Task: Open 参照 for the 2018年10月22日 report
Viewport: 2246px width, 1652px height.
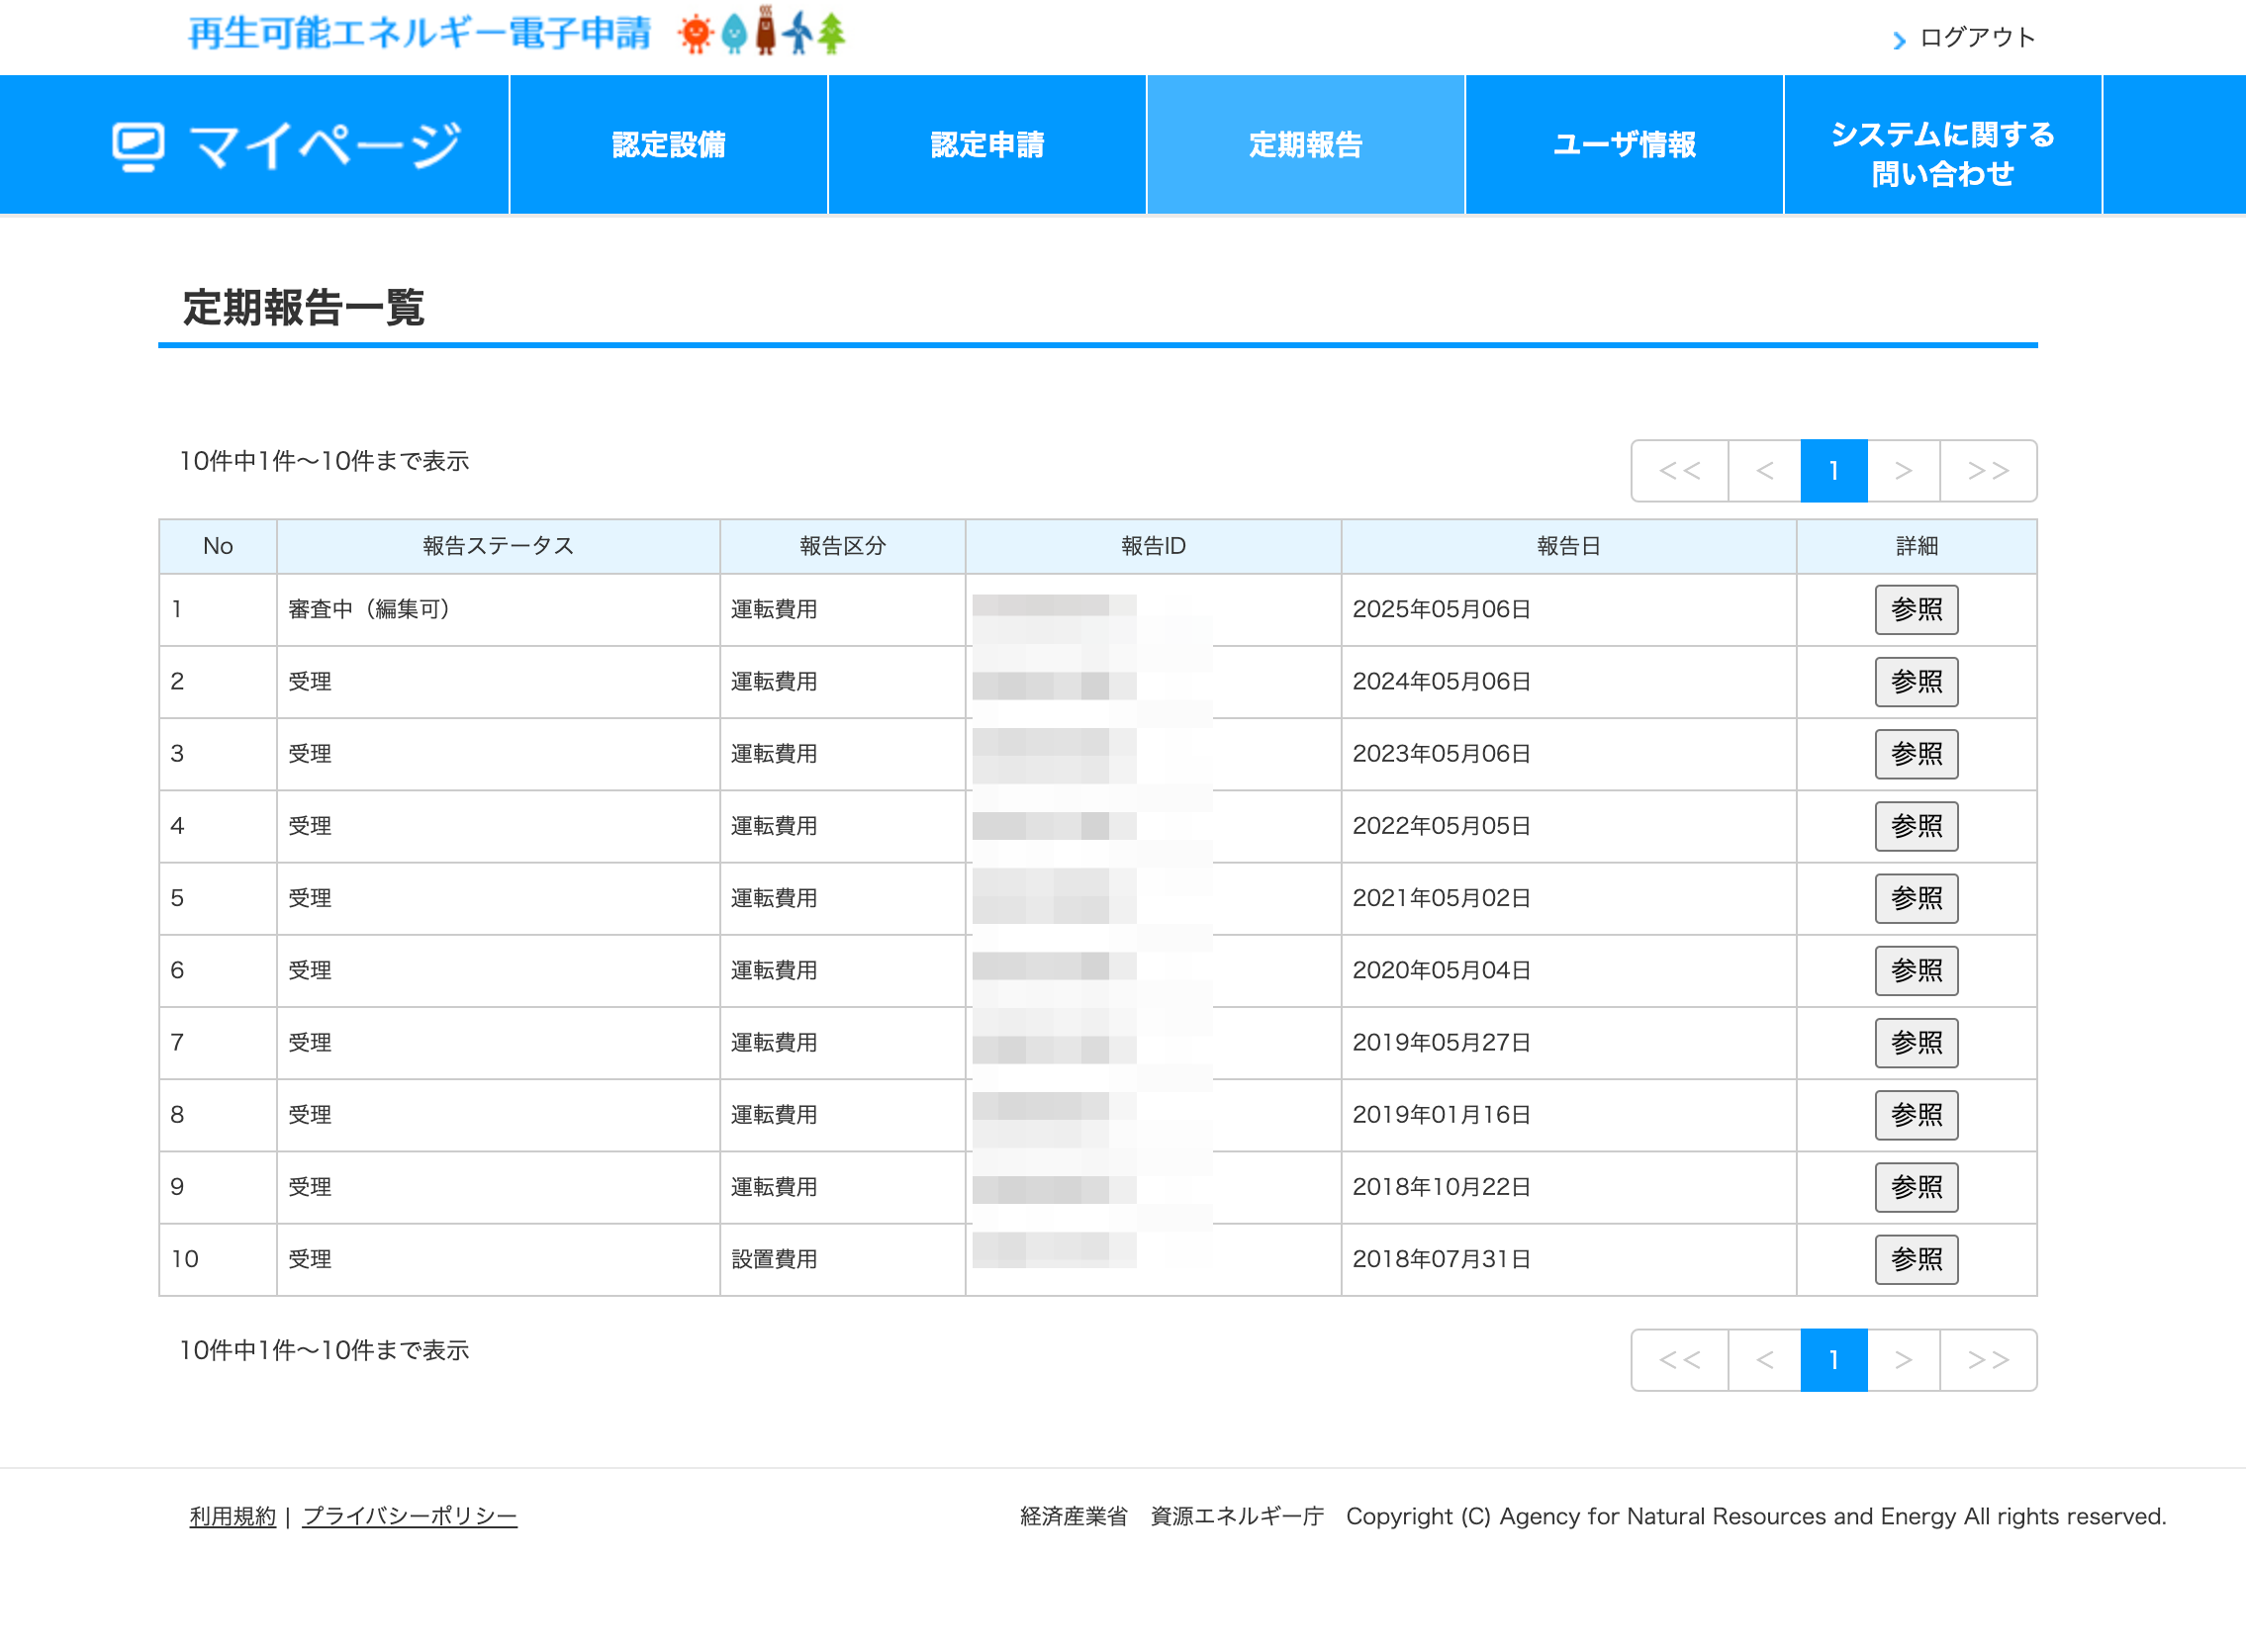Action: (x=1916, y=1187)
